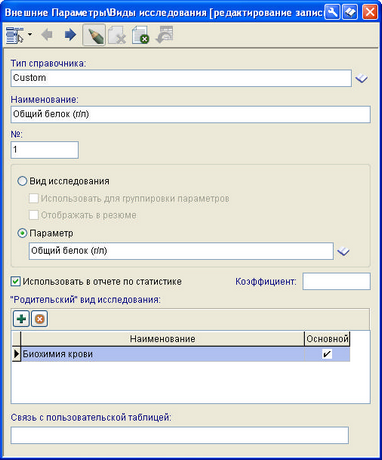Click the Коэффициент input field
The width and height of the screenshot is (382, 460).
pyautogui.click(x=336, y=281)
